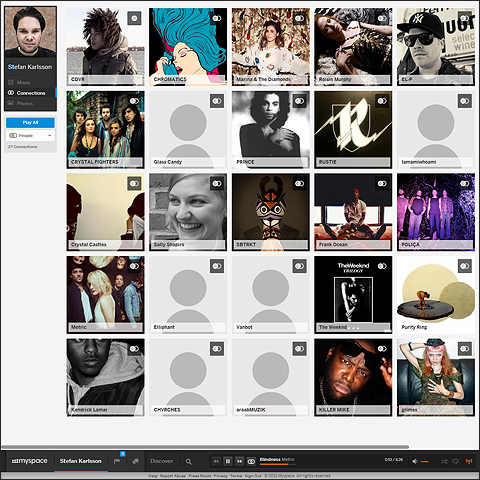The image size is (480, 480).
Task: Mute the player volume speaker icon
Action: pos(415,461)
